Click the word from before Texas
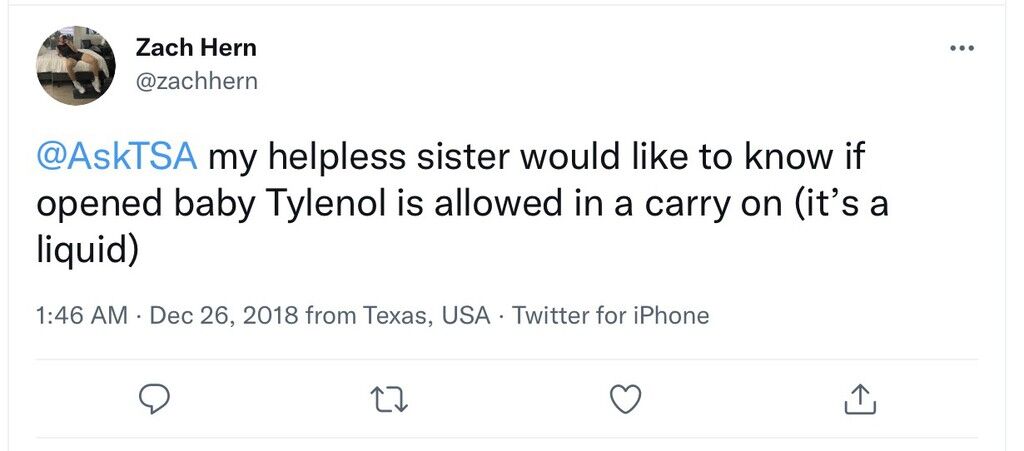The image size is (1024, 451). (x=330, y=315)
